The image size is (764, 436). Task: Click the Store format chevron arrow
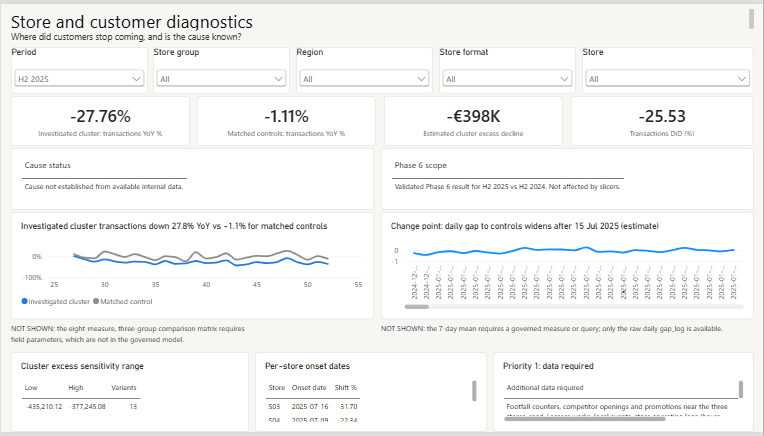564,79
